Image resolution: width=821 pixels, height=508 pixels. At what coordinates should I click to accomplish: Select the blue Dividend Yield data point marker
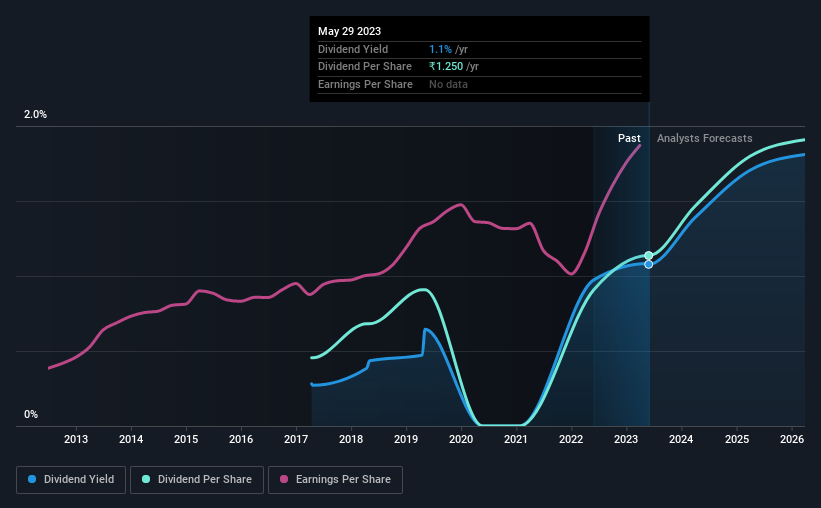(649, 264)
